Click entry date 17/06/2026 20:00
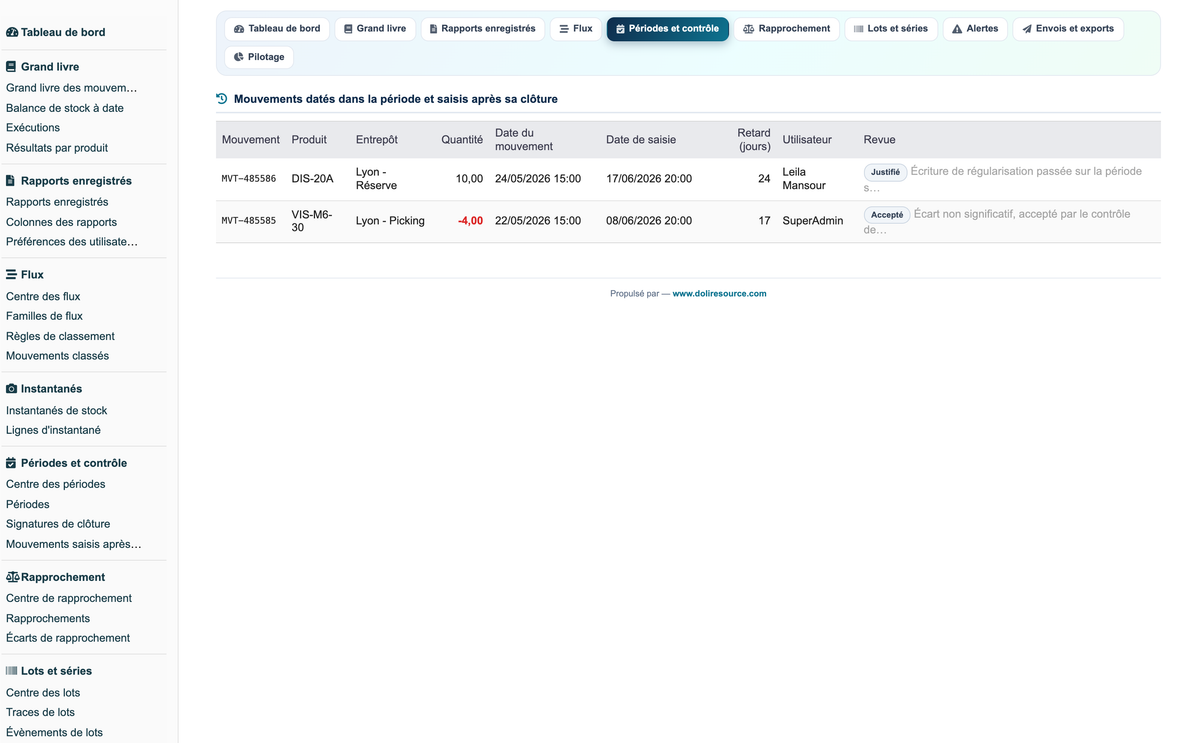1200x743 pixels. click(x=649, y=179)
